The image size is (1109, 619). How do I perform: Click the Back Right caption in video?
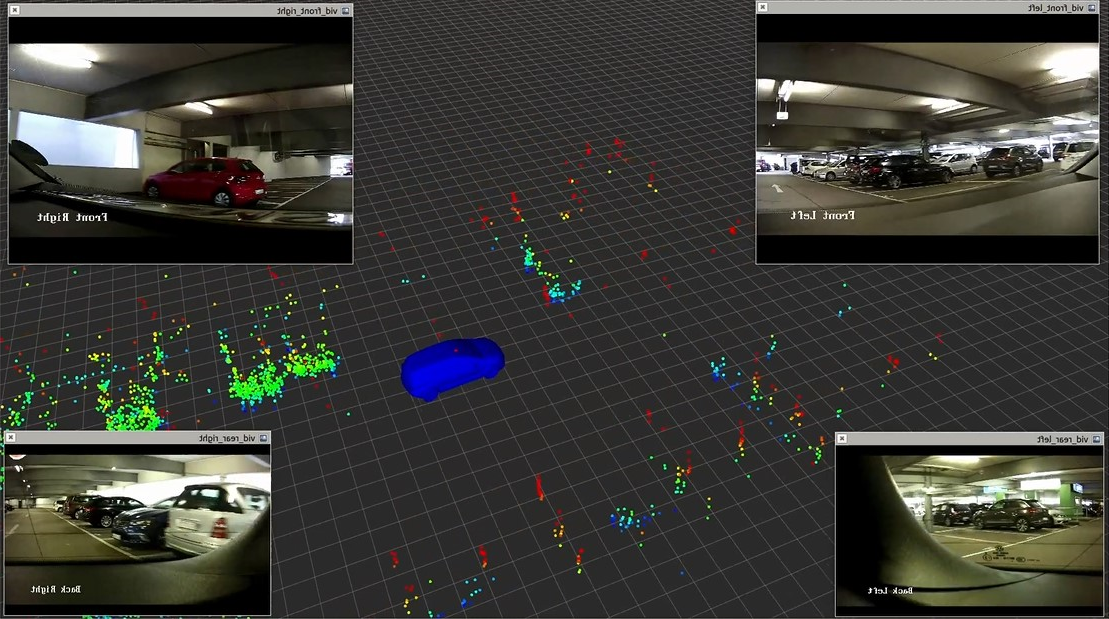tap(55, 589)
